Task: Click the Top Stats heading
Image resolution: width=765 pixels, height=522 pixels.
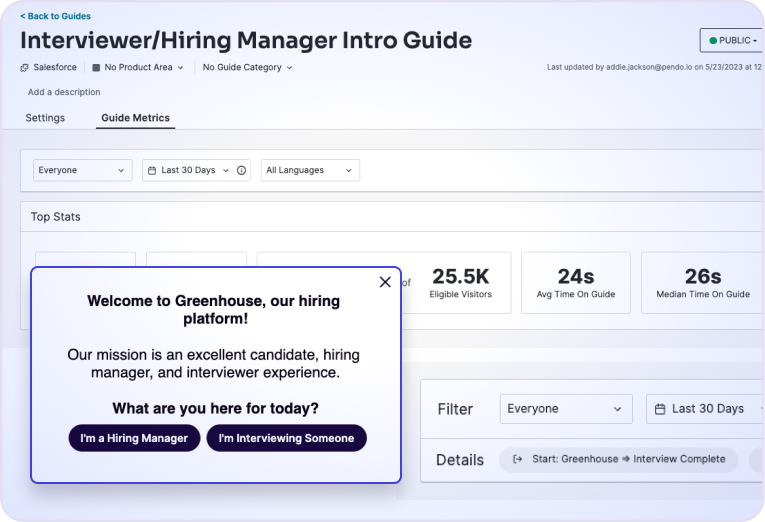Action: [56, 217]
